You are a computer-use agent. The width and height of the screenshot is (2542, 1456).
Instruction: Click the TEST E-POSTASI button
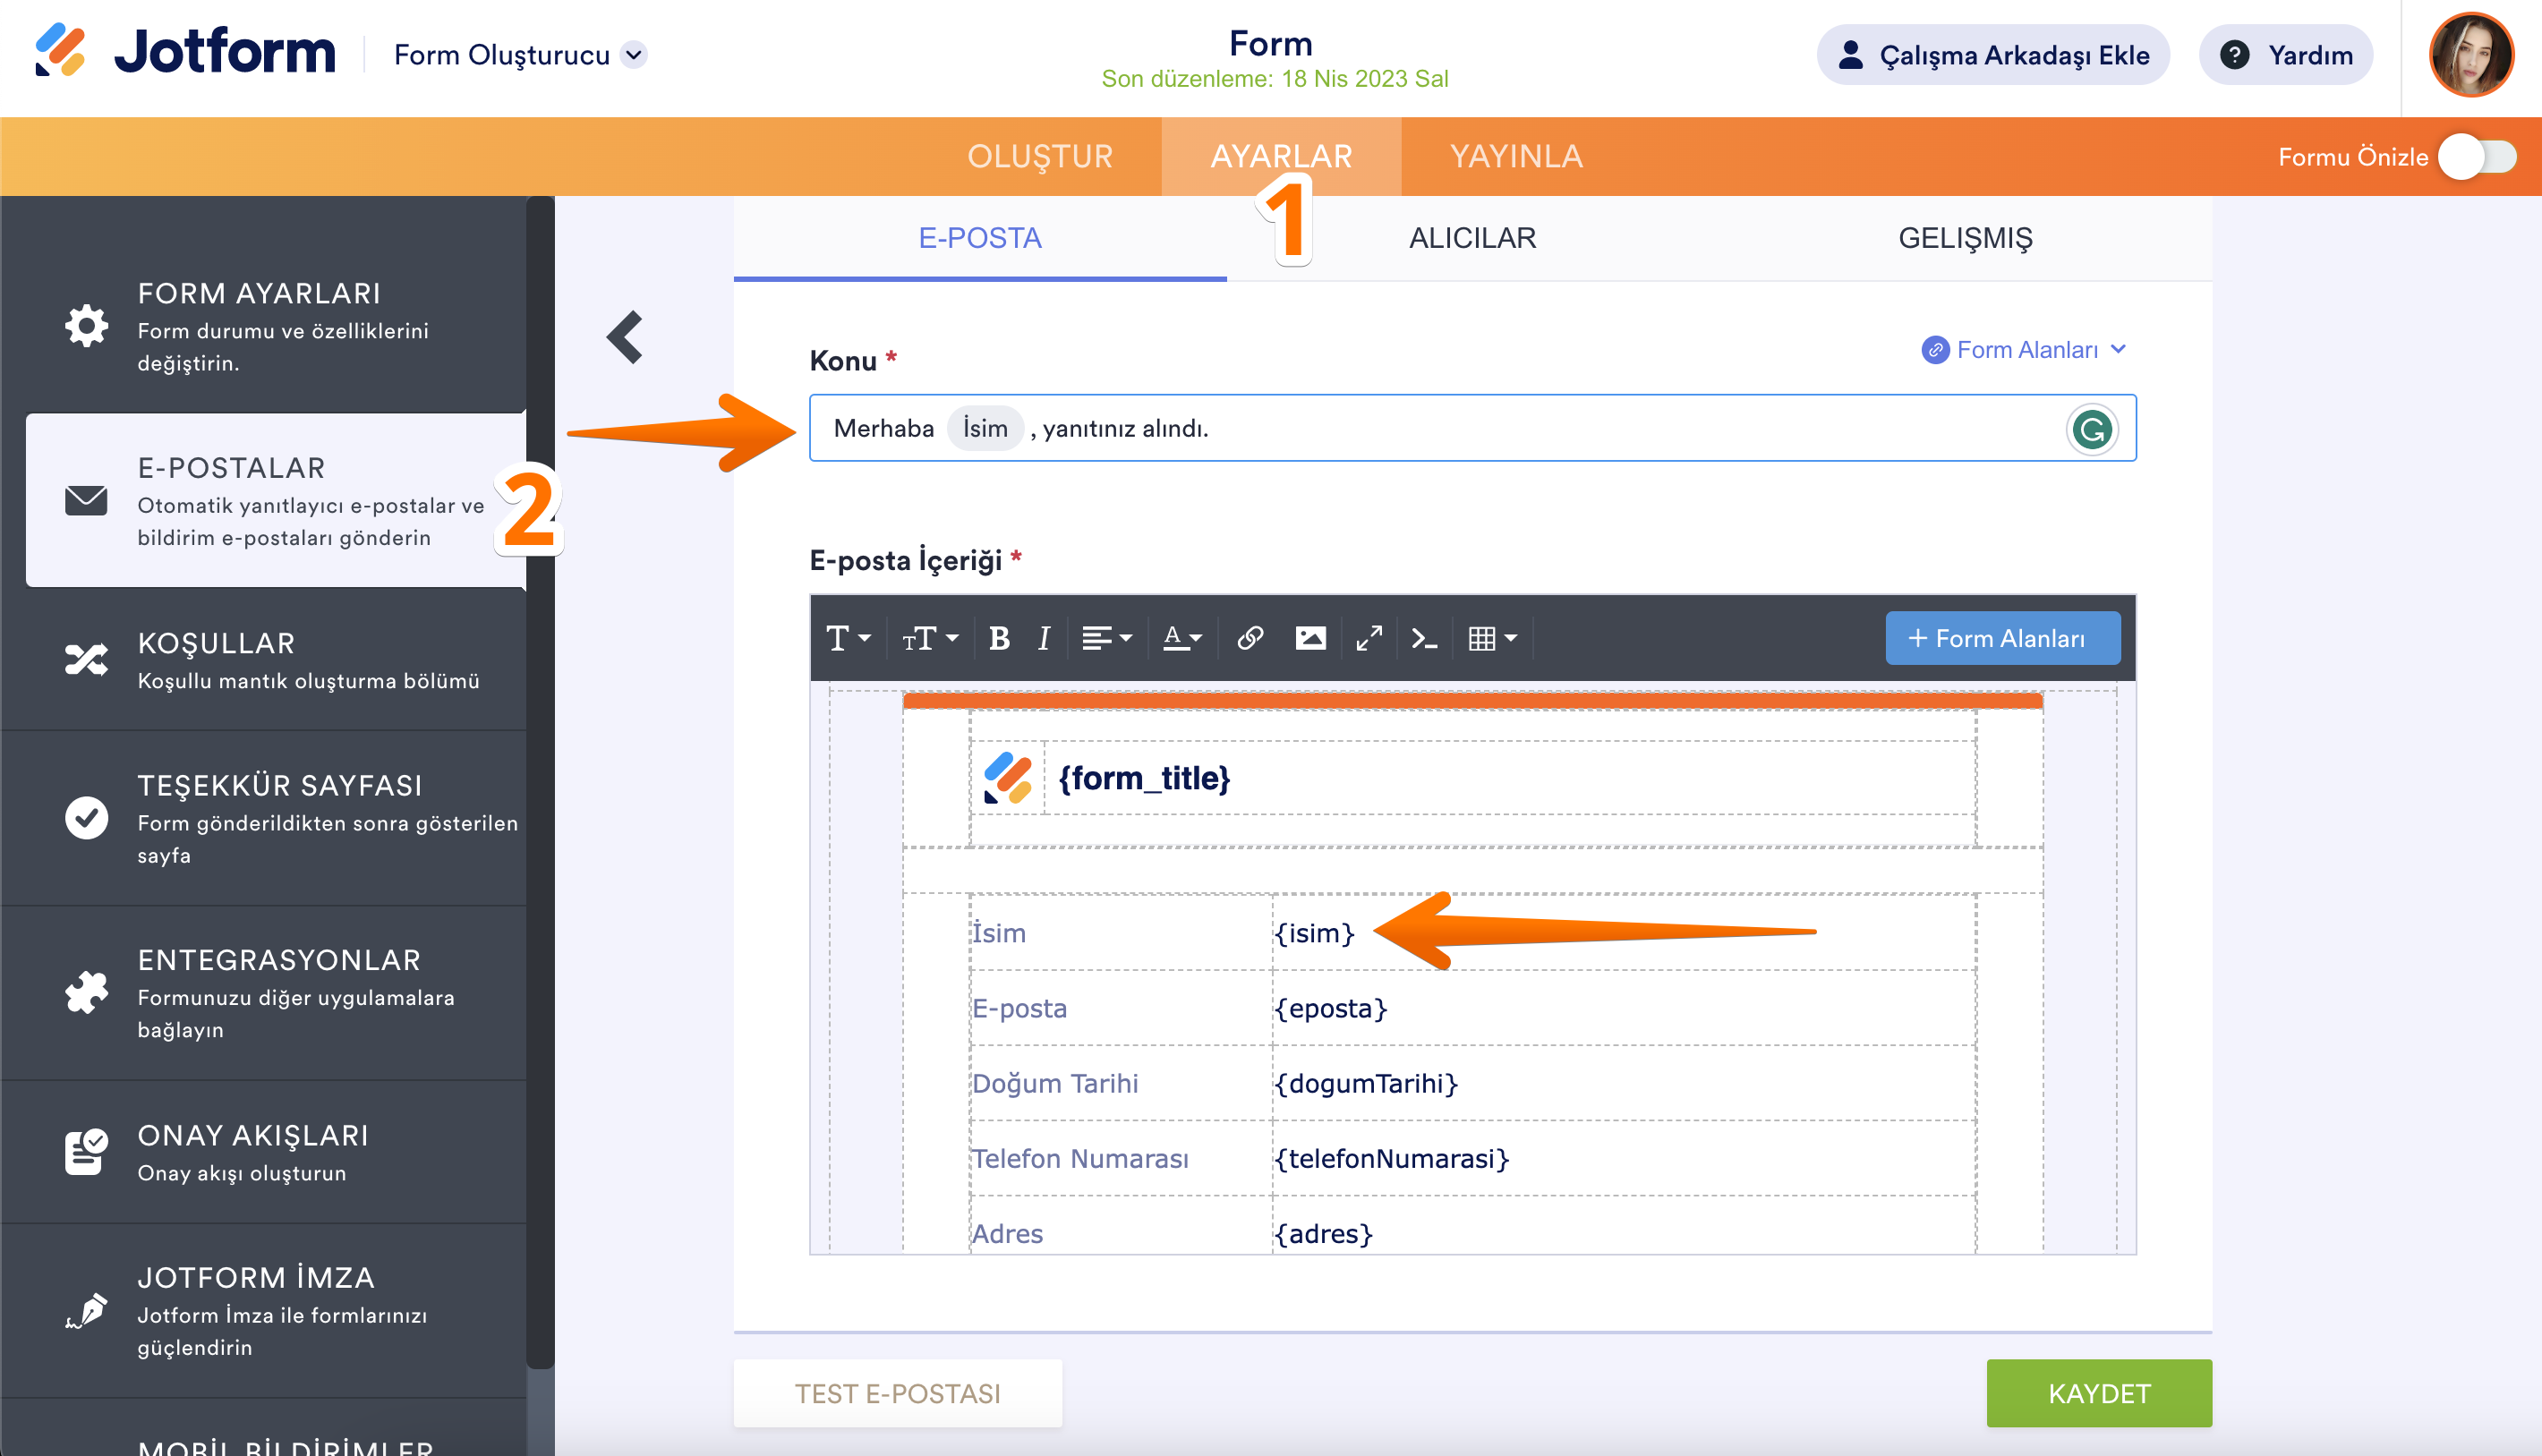pyautogui.click(x=897, y=1393)
